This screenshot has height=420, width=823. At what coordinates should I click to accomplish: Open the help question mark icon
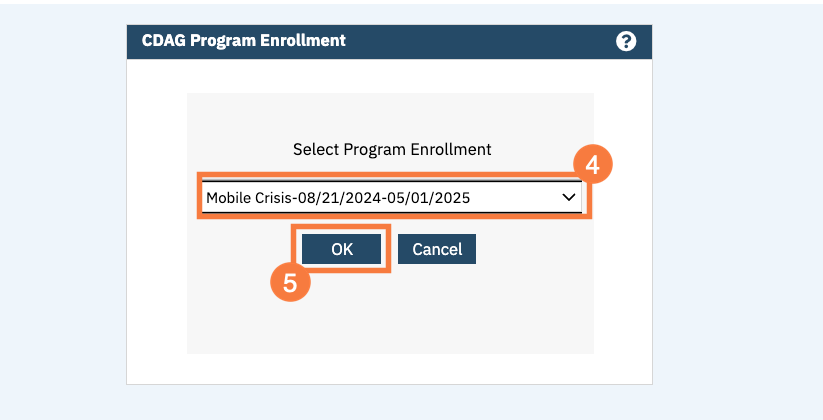click(626, 41)
